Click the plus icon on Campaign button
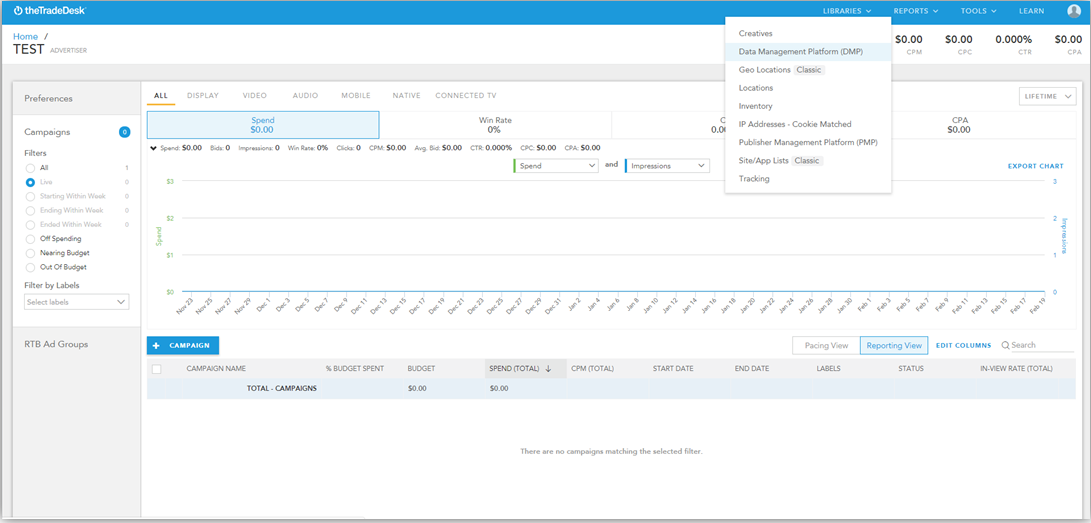This screenshot has width=1091, height=523. (156, 346)
